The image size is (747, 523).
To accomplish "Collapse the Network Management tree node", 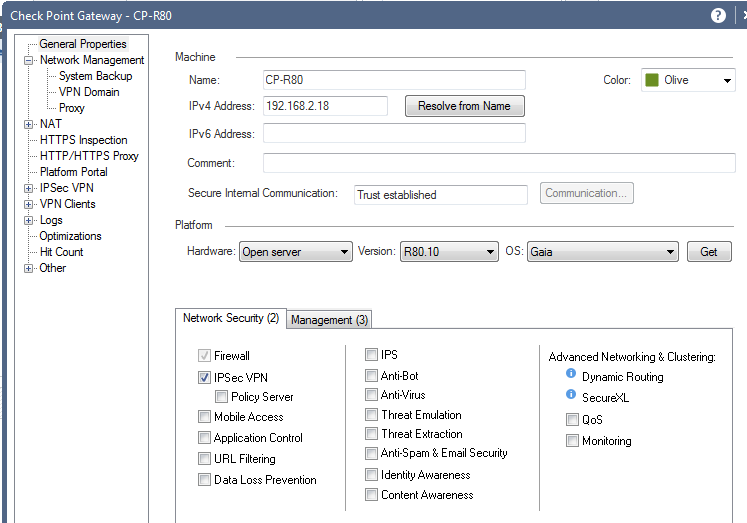I will click(x=29, y=60).
